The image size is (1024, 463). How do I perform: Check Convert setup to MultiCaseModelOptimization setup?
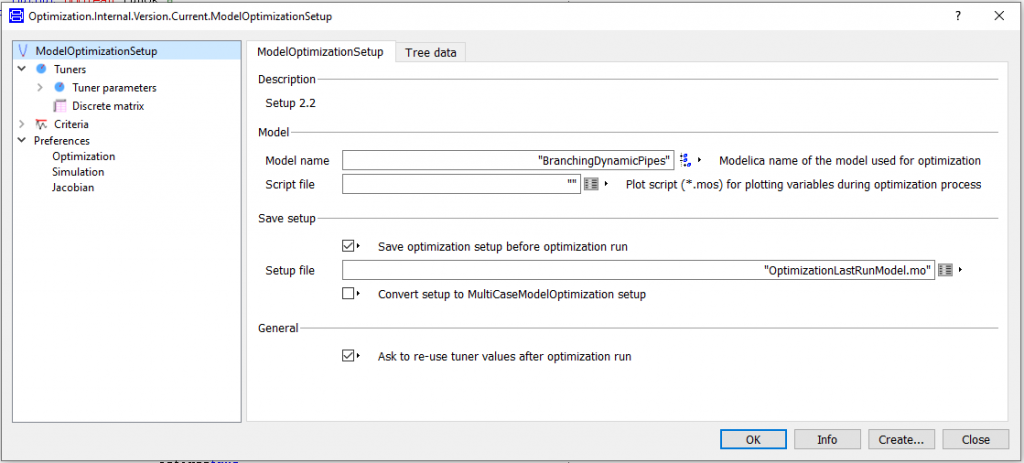[347, 294]
